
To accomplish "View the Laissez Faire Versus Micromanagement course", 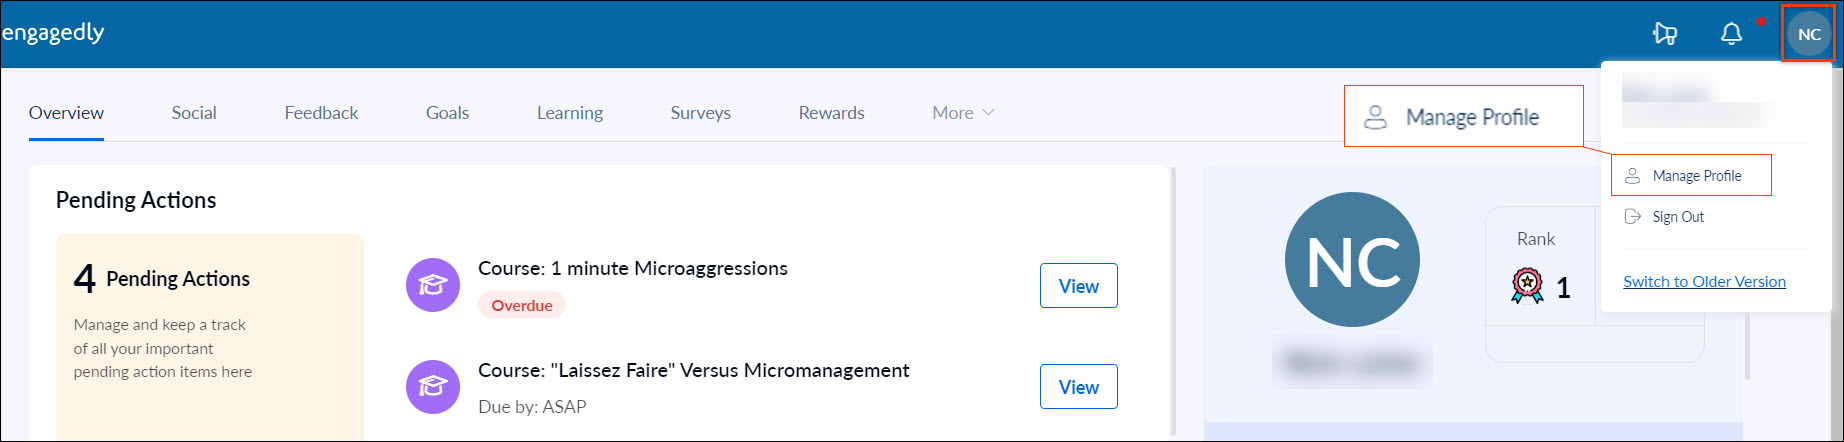I will tap(1079, 387).
